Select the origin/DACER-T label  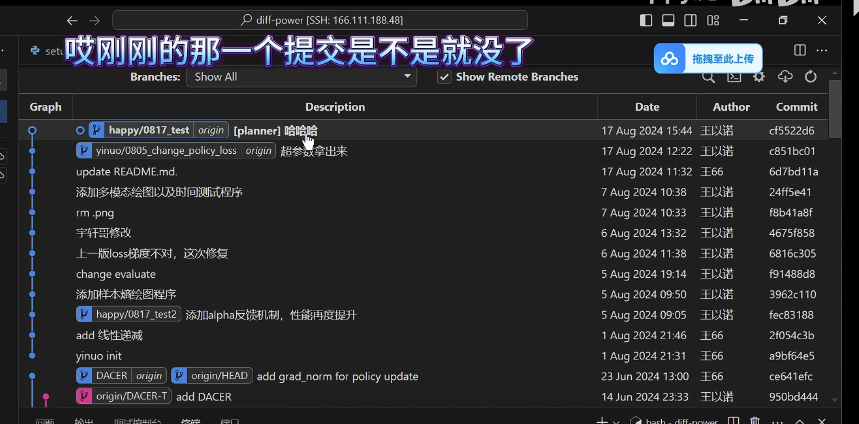pos(131,396)
